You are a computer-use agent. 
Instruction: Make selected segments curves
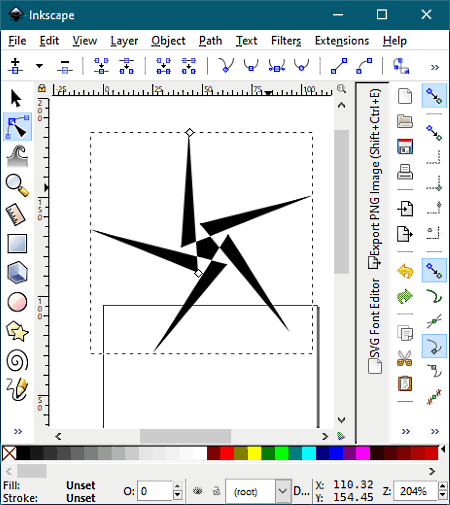364,66
